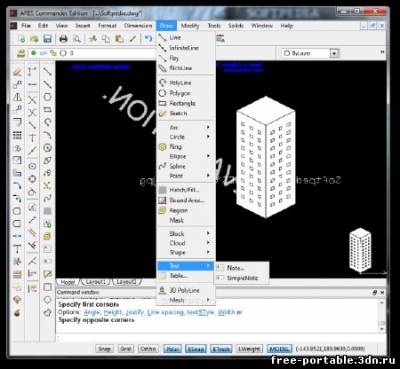Click the command window scrollbar down arrow

(x=382, y=329)
